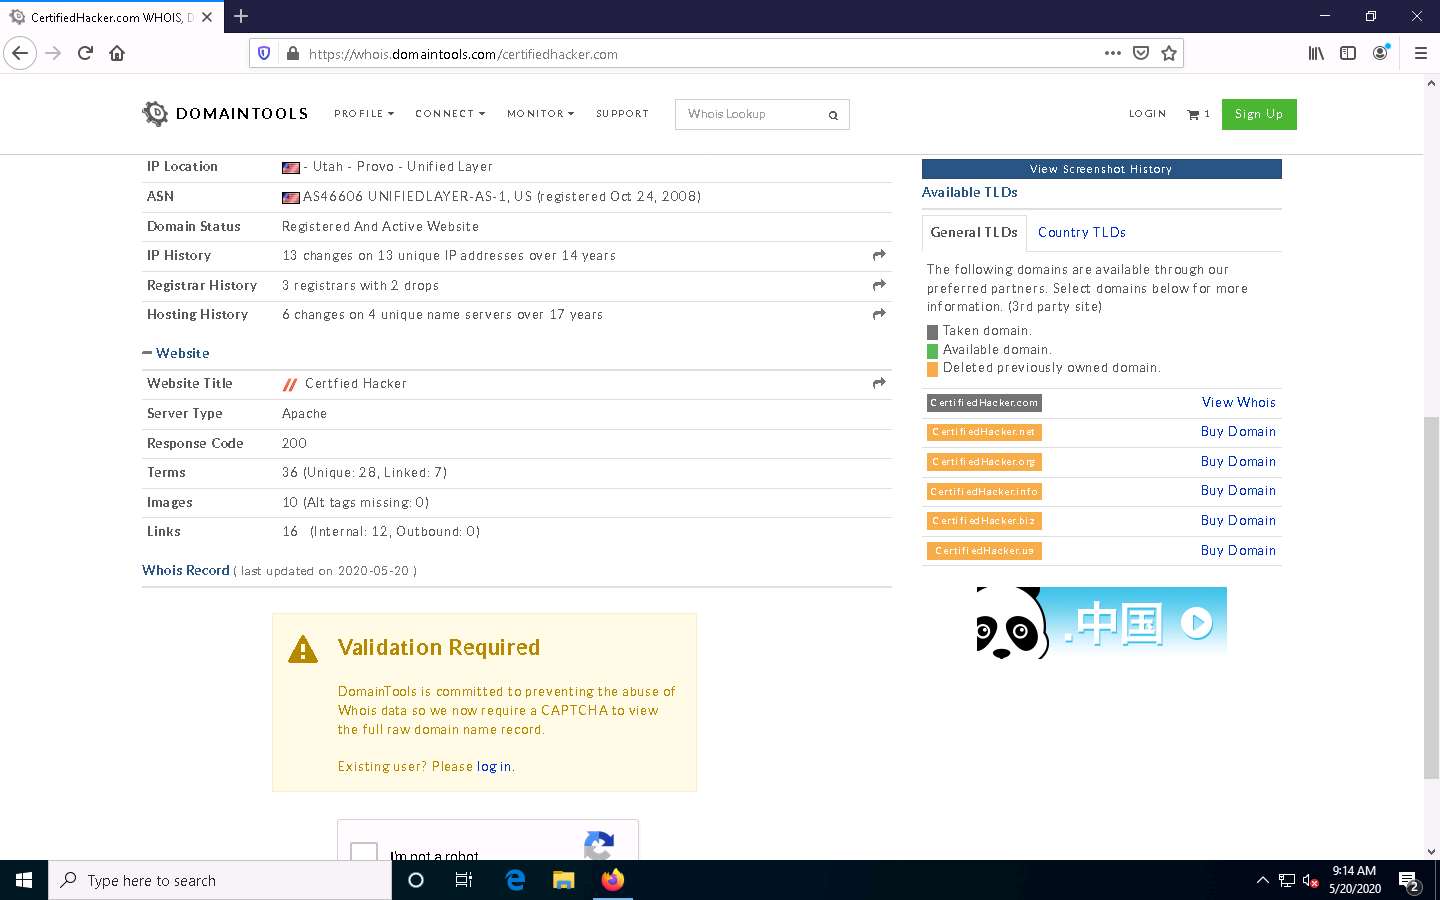Check the I'm not a robot checkbox
The image size is (1440, 900).
tap(364, 852)
